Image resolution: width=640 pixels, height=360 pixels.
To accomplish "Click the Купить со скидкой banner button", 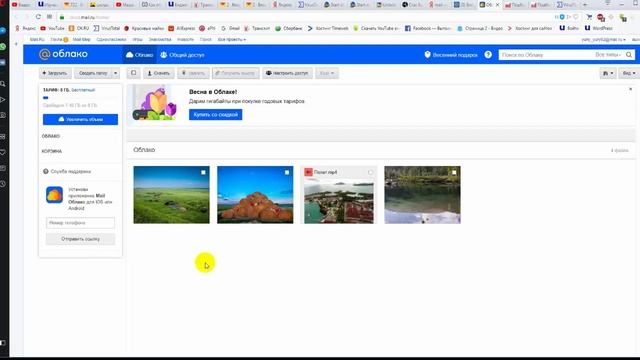I will click(216, 115).
